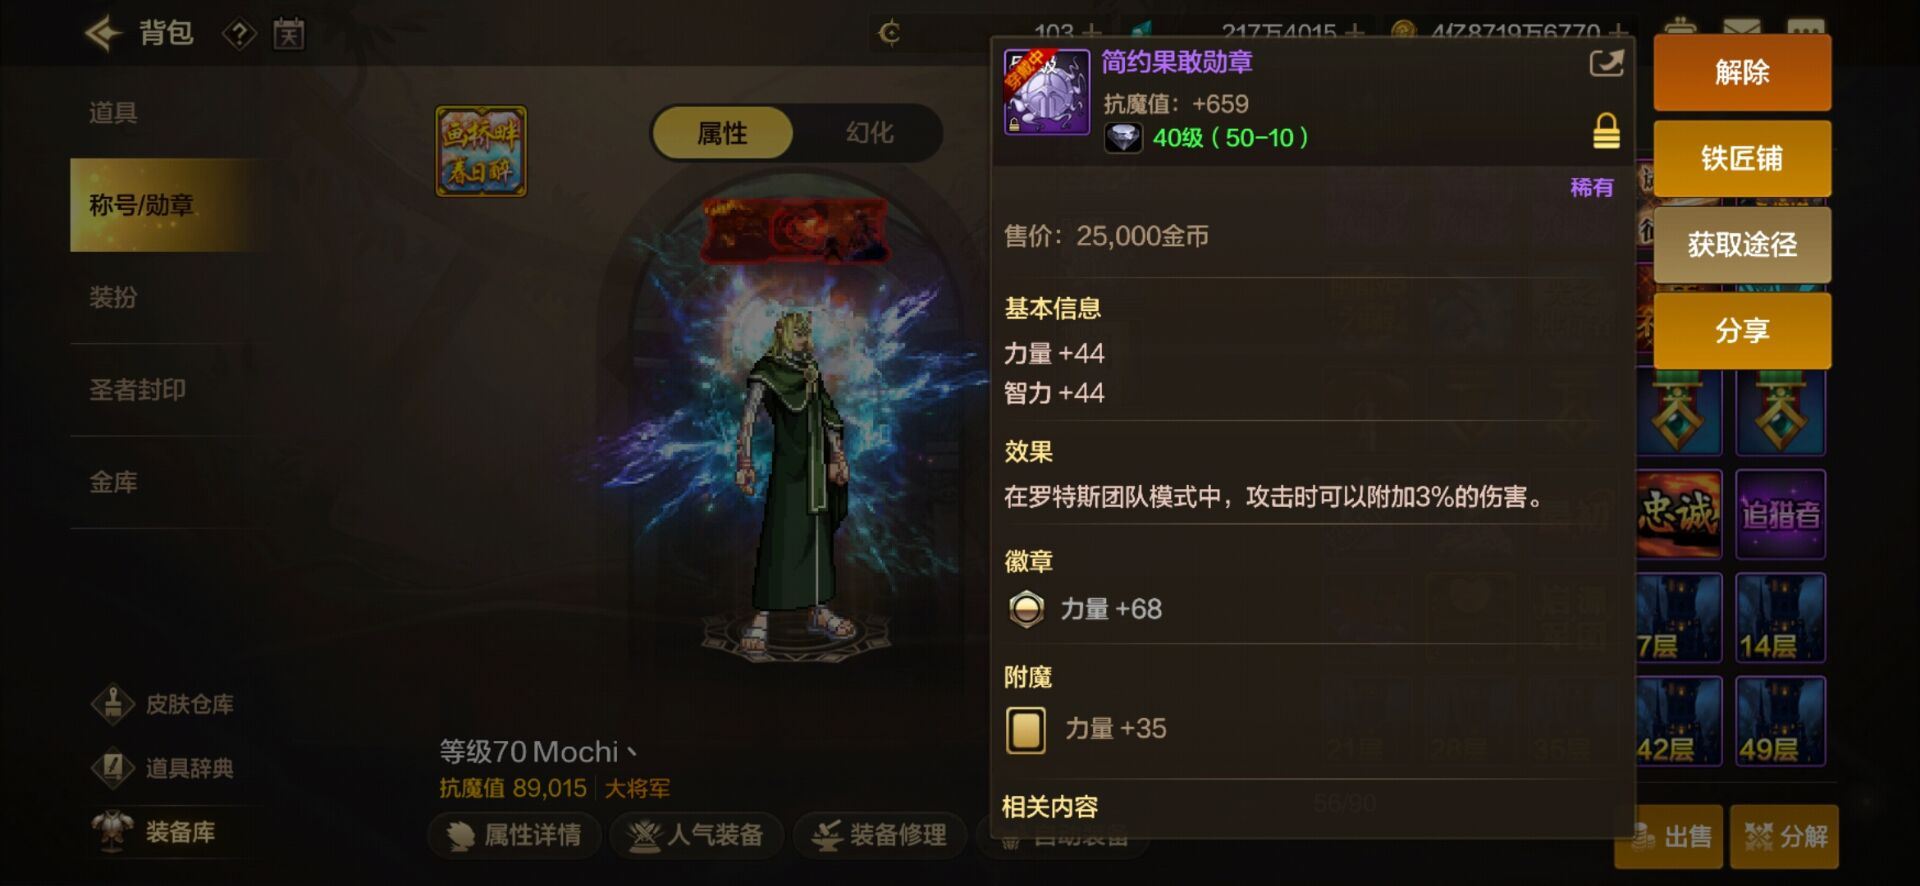
Task: Switch to the 属性 toggle
Action: coord(723,133)
